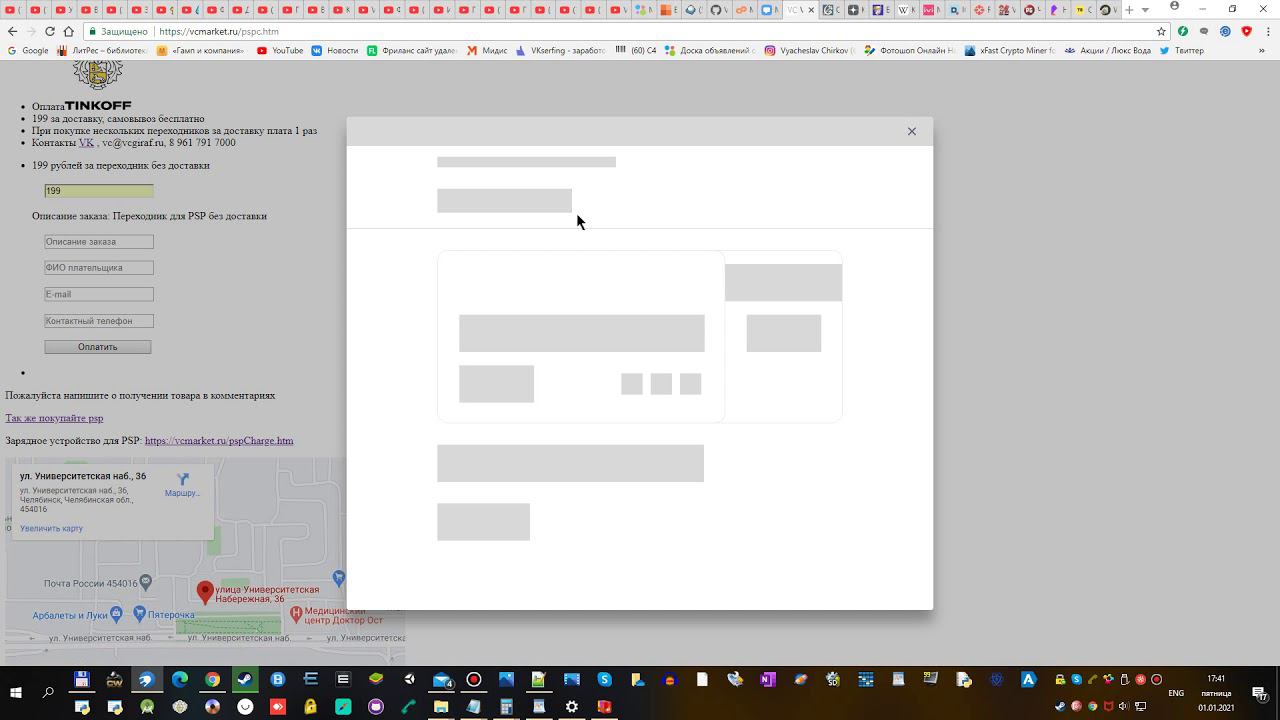The width and height of the screenshot is (1280, 720).
Task: Open the Chrome profile icon
Action: pos(1174,7)
